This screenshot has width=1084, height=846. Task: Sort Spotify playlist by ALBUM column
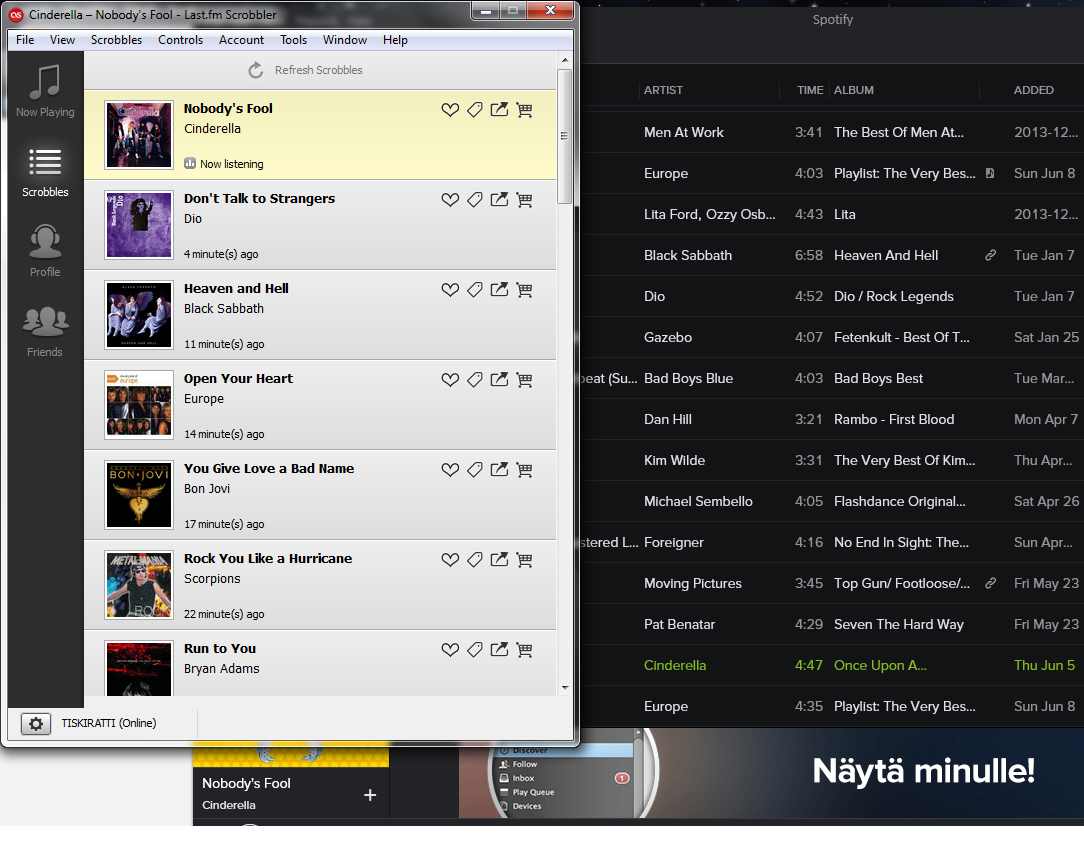pos(853,90)
